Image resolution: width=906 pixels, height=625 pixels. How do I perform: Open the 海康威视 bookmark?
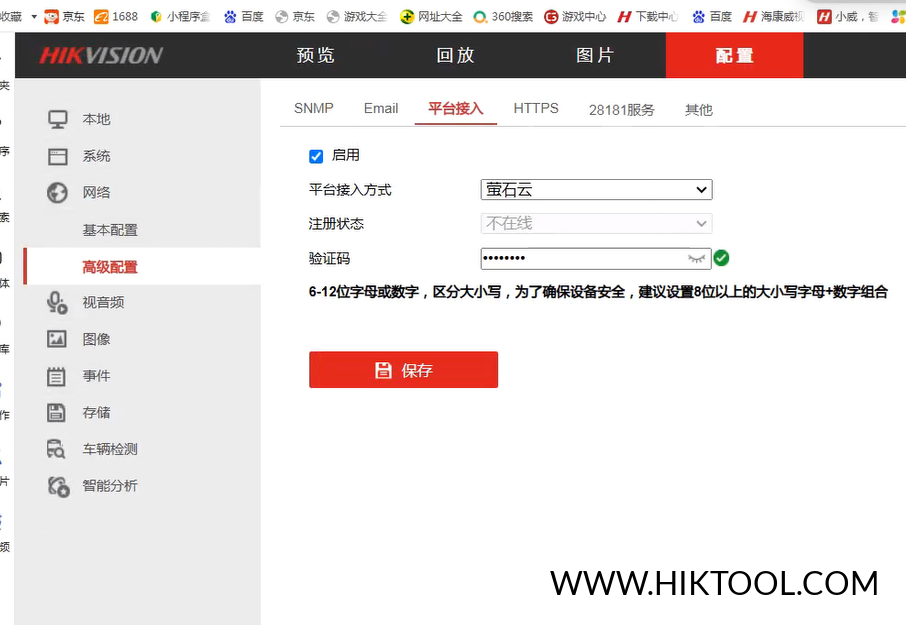[x=773, y=17]
